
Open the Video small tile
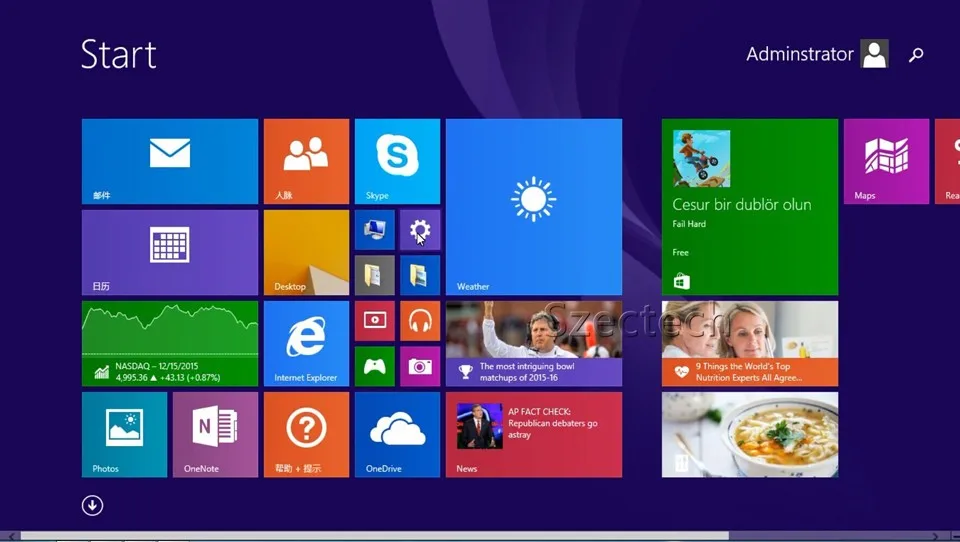pyautogui.click(x=375, y=320)
